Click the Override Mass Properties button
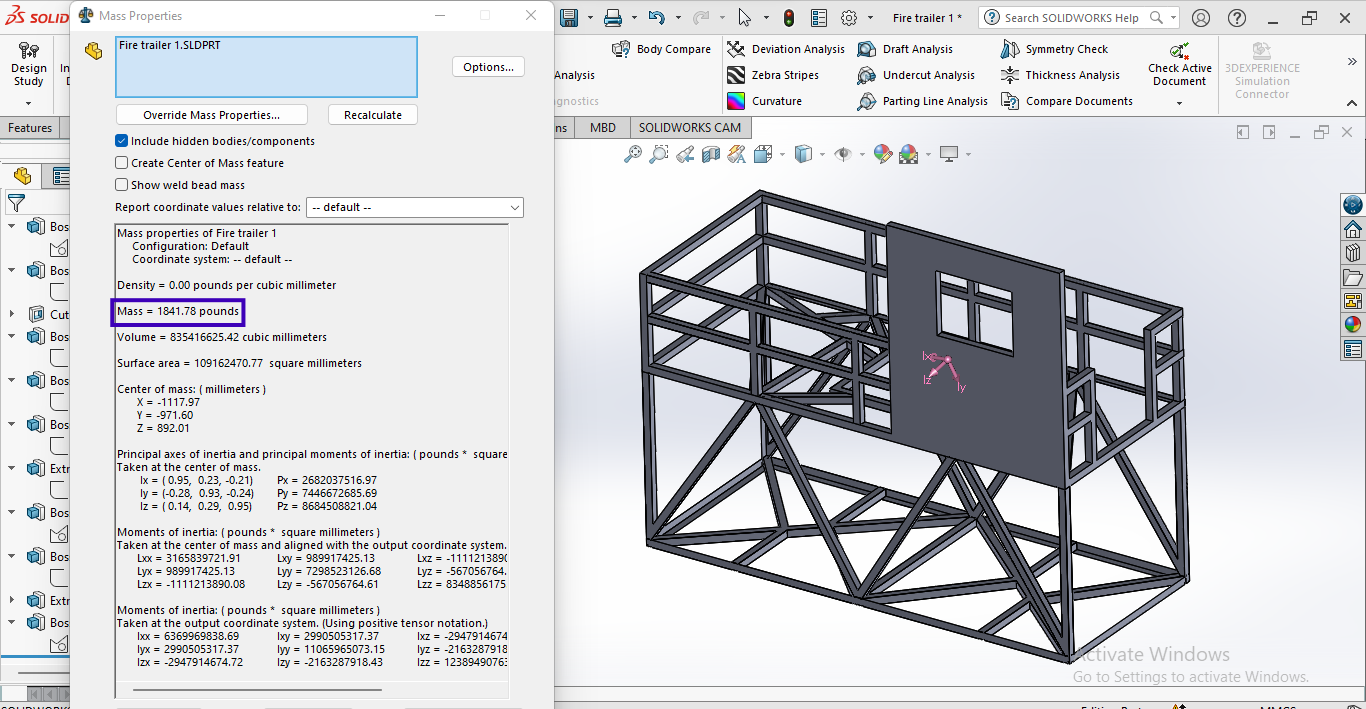1366x709 pixels. click(211, 115)
